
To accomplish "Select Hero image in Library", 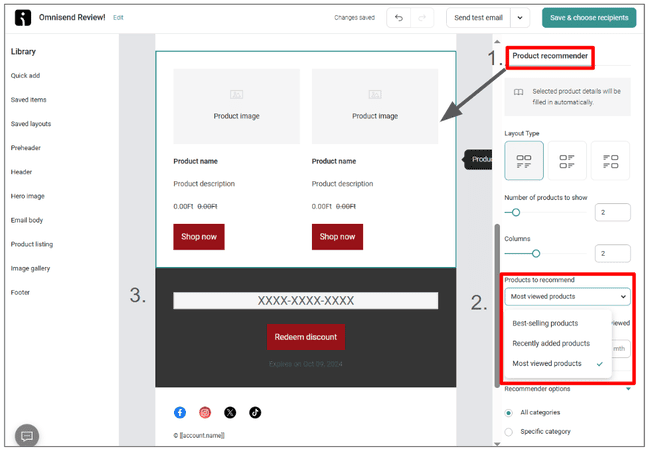I will coord(27,196).
